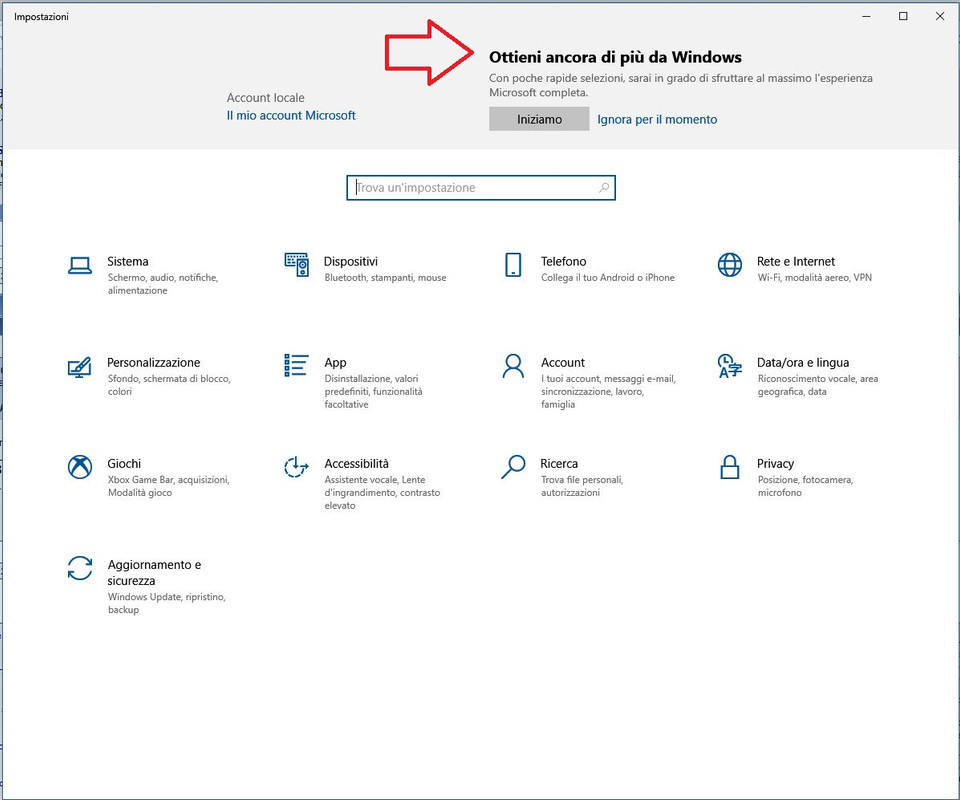Click 'Windows Update, ripristino, backup' description
960x800 pixels.
click(x=167, y=603)
